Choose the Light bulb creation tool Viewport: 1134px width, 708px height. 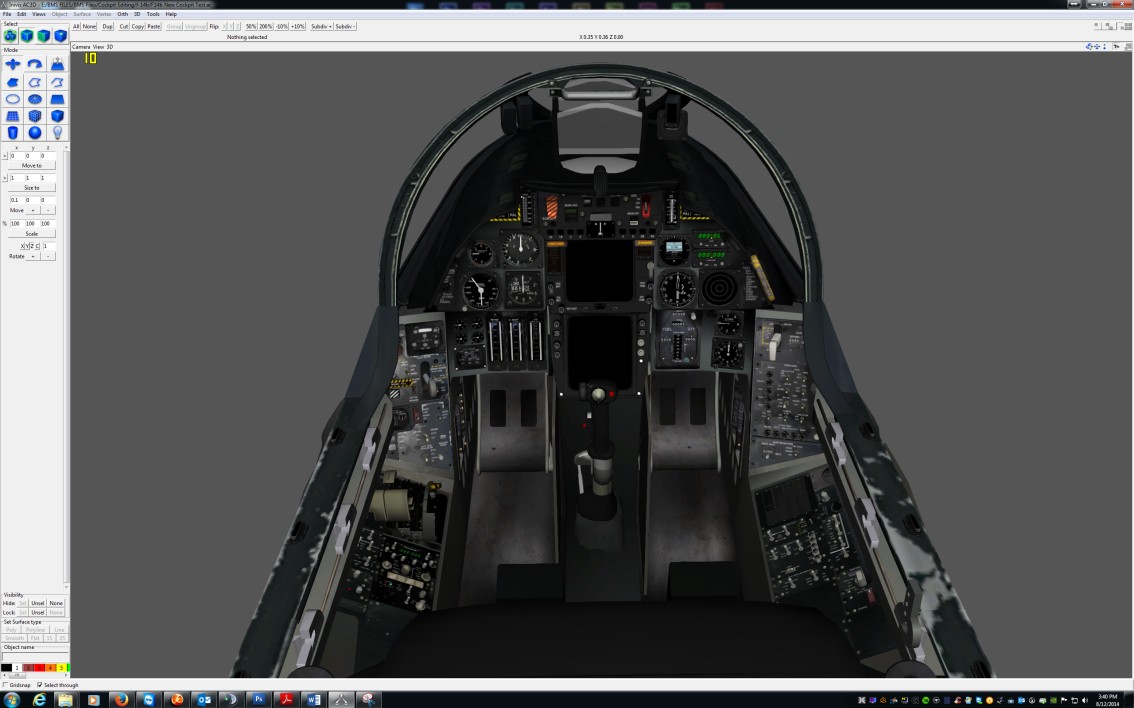pyautogui.click(x=57, y=133)
